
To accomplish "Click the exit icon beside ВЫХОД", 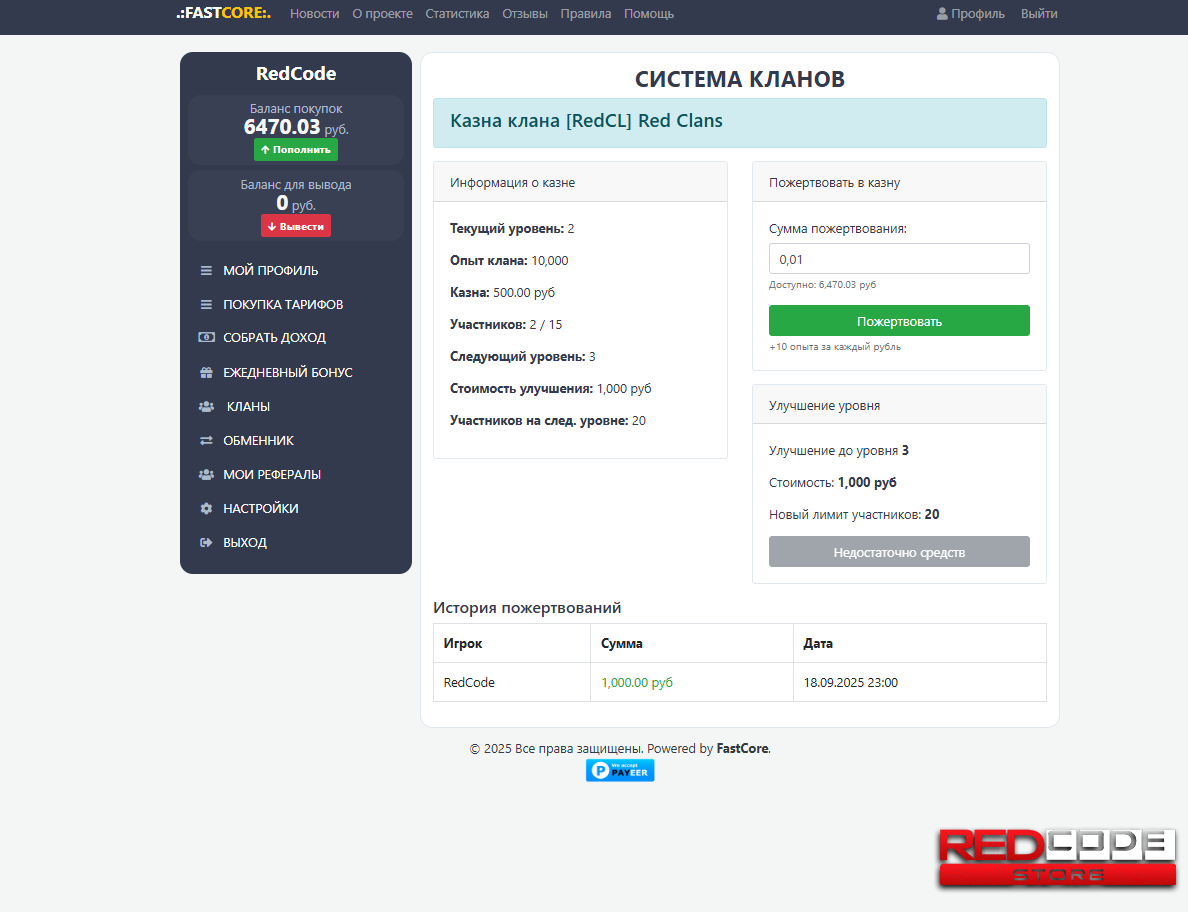I will pos(206,543).
